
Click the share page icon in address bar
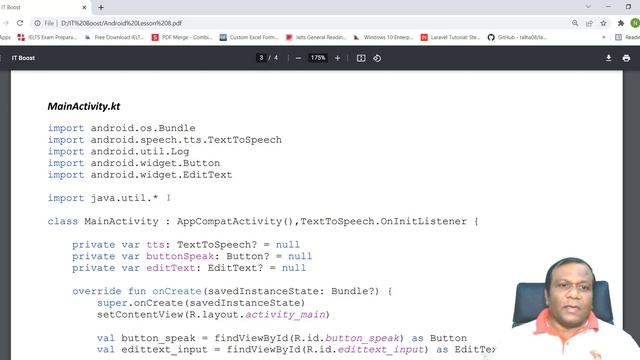pyautogui.click(x=589, y=23)
